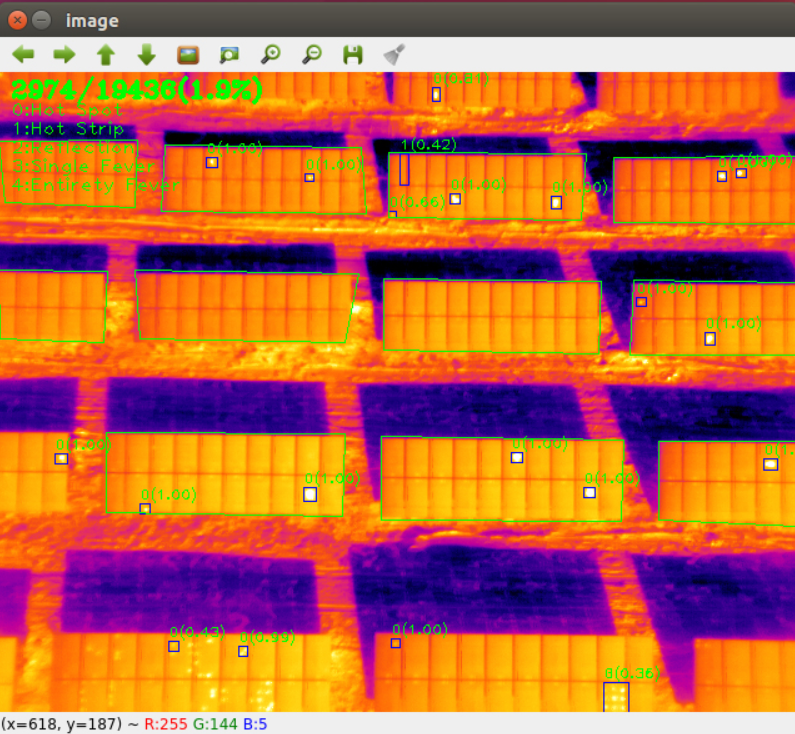Minimize the image window
The height and width of the screenshot is (734, 795).
[41, 20]
